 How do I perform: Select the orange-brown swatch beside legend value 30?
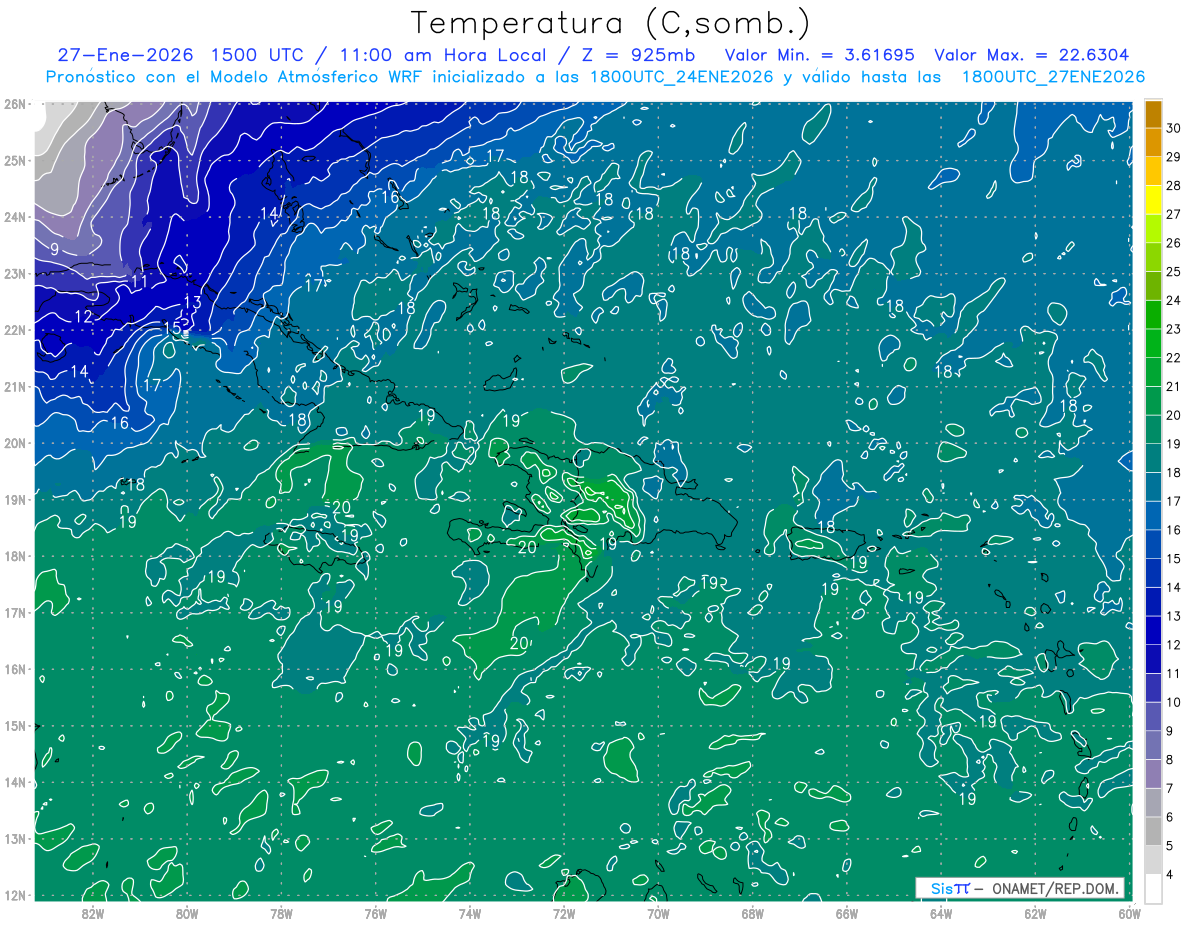[x=1153, y=114]
